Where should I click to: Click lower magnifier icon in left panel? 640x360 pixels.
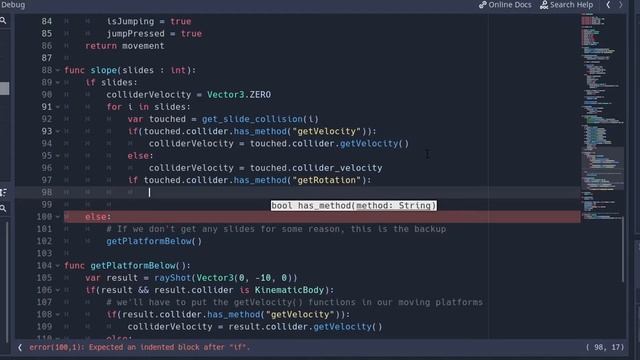(x=3, y=209)
